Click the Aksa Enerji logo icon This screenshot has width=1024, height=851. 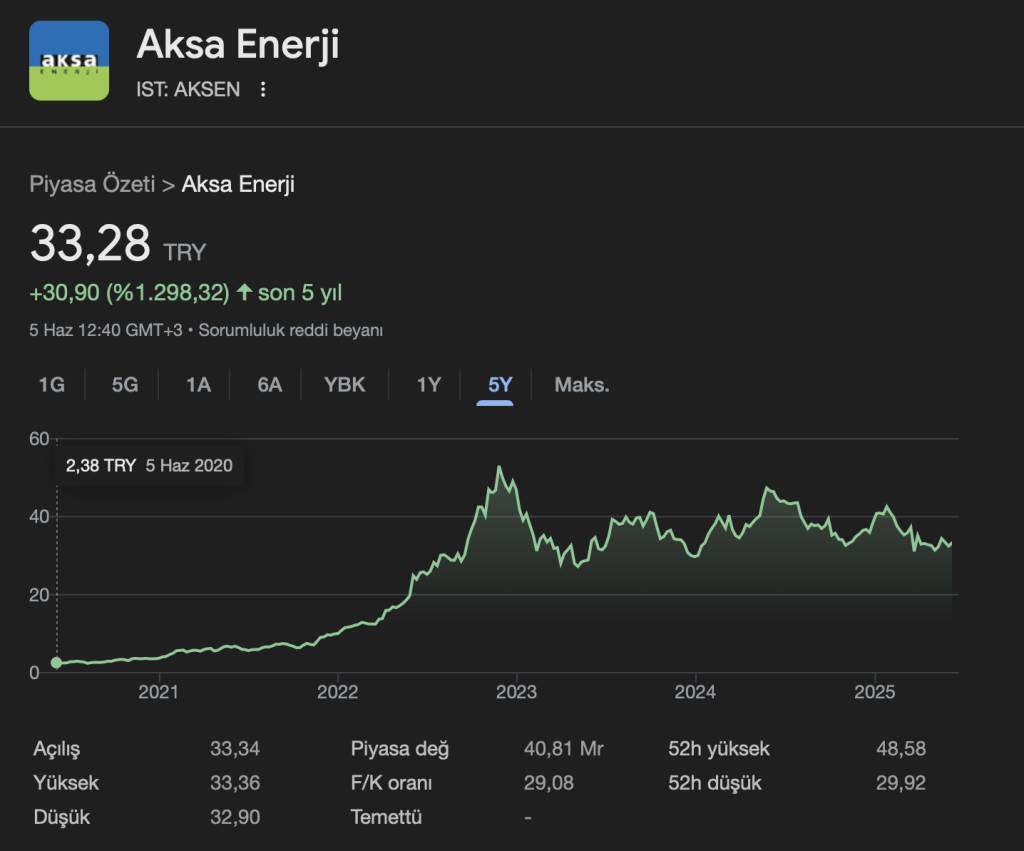coord(69,60)
